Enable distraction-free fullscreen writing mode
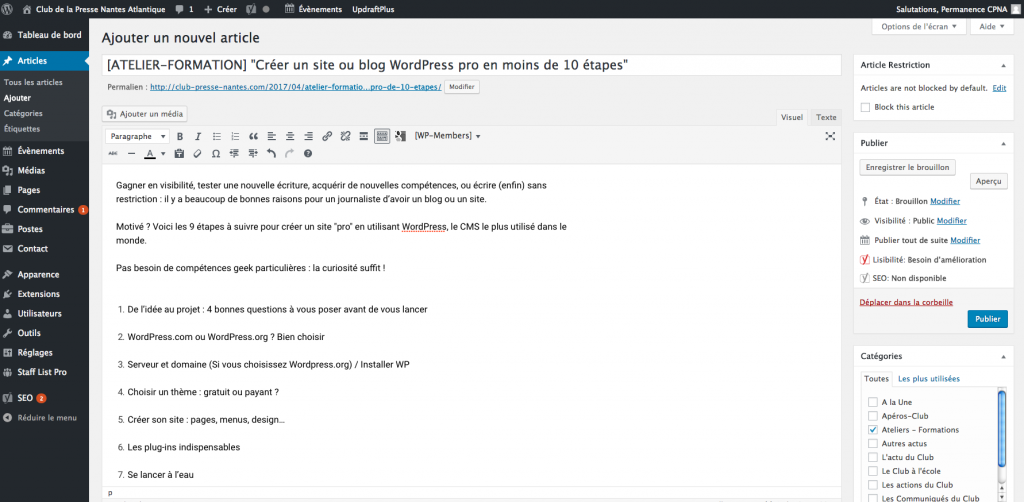 [x=829, y=136]
